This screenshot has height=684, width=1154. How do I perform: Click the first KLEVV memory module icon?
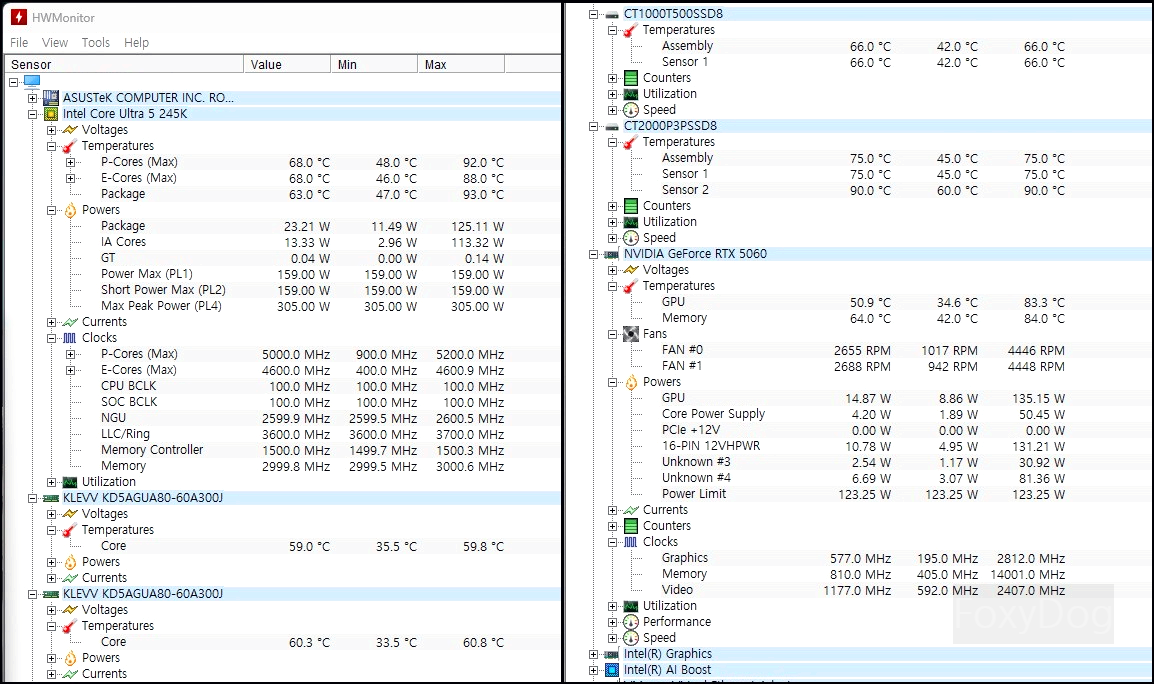coord(51,498)
